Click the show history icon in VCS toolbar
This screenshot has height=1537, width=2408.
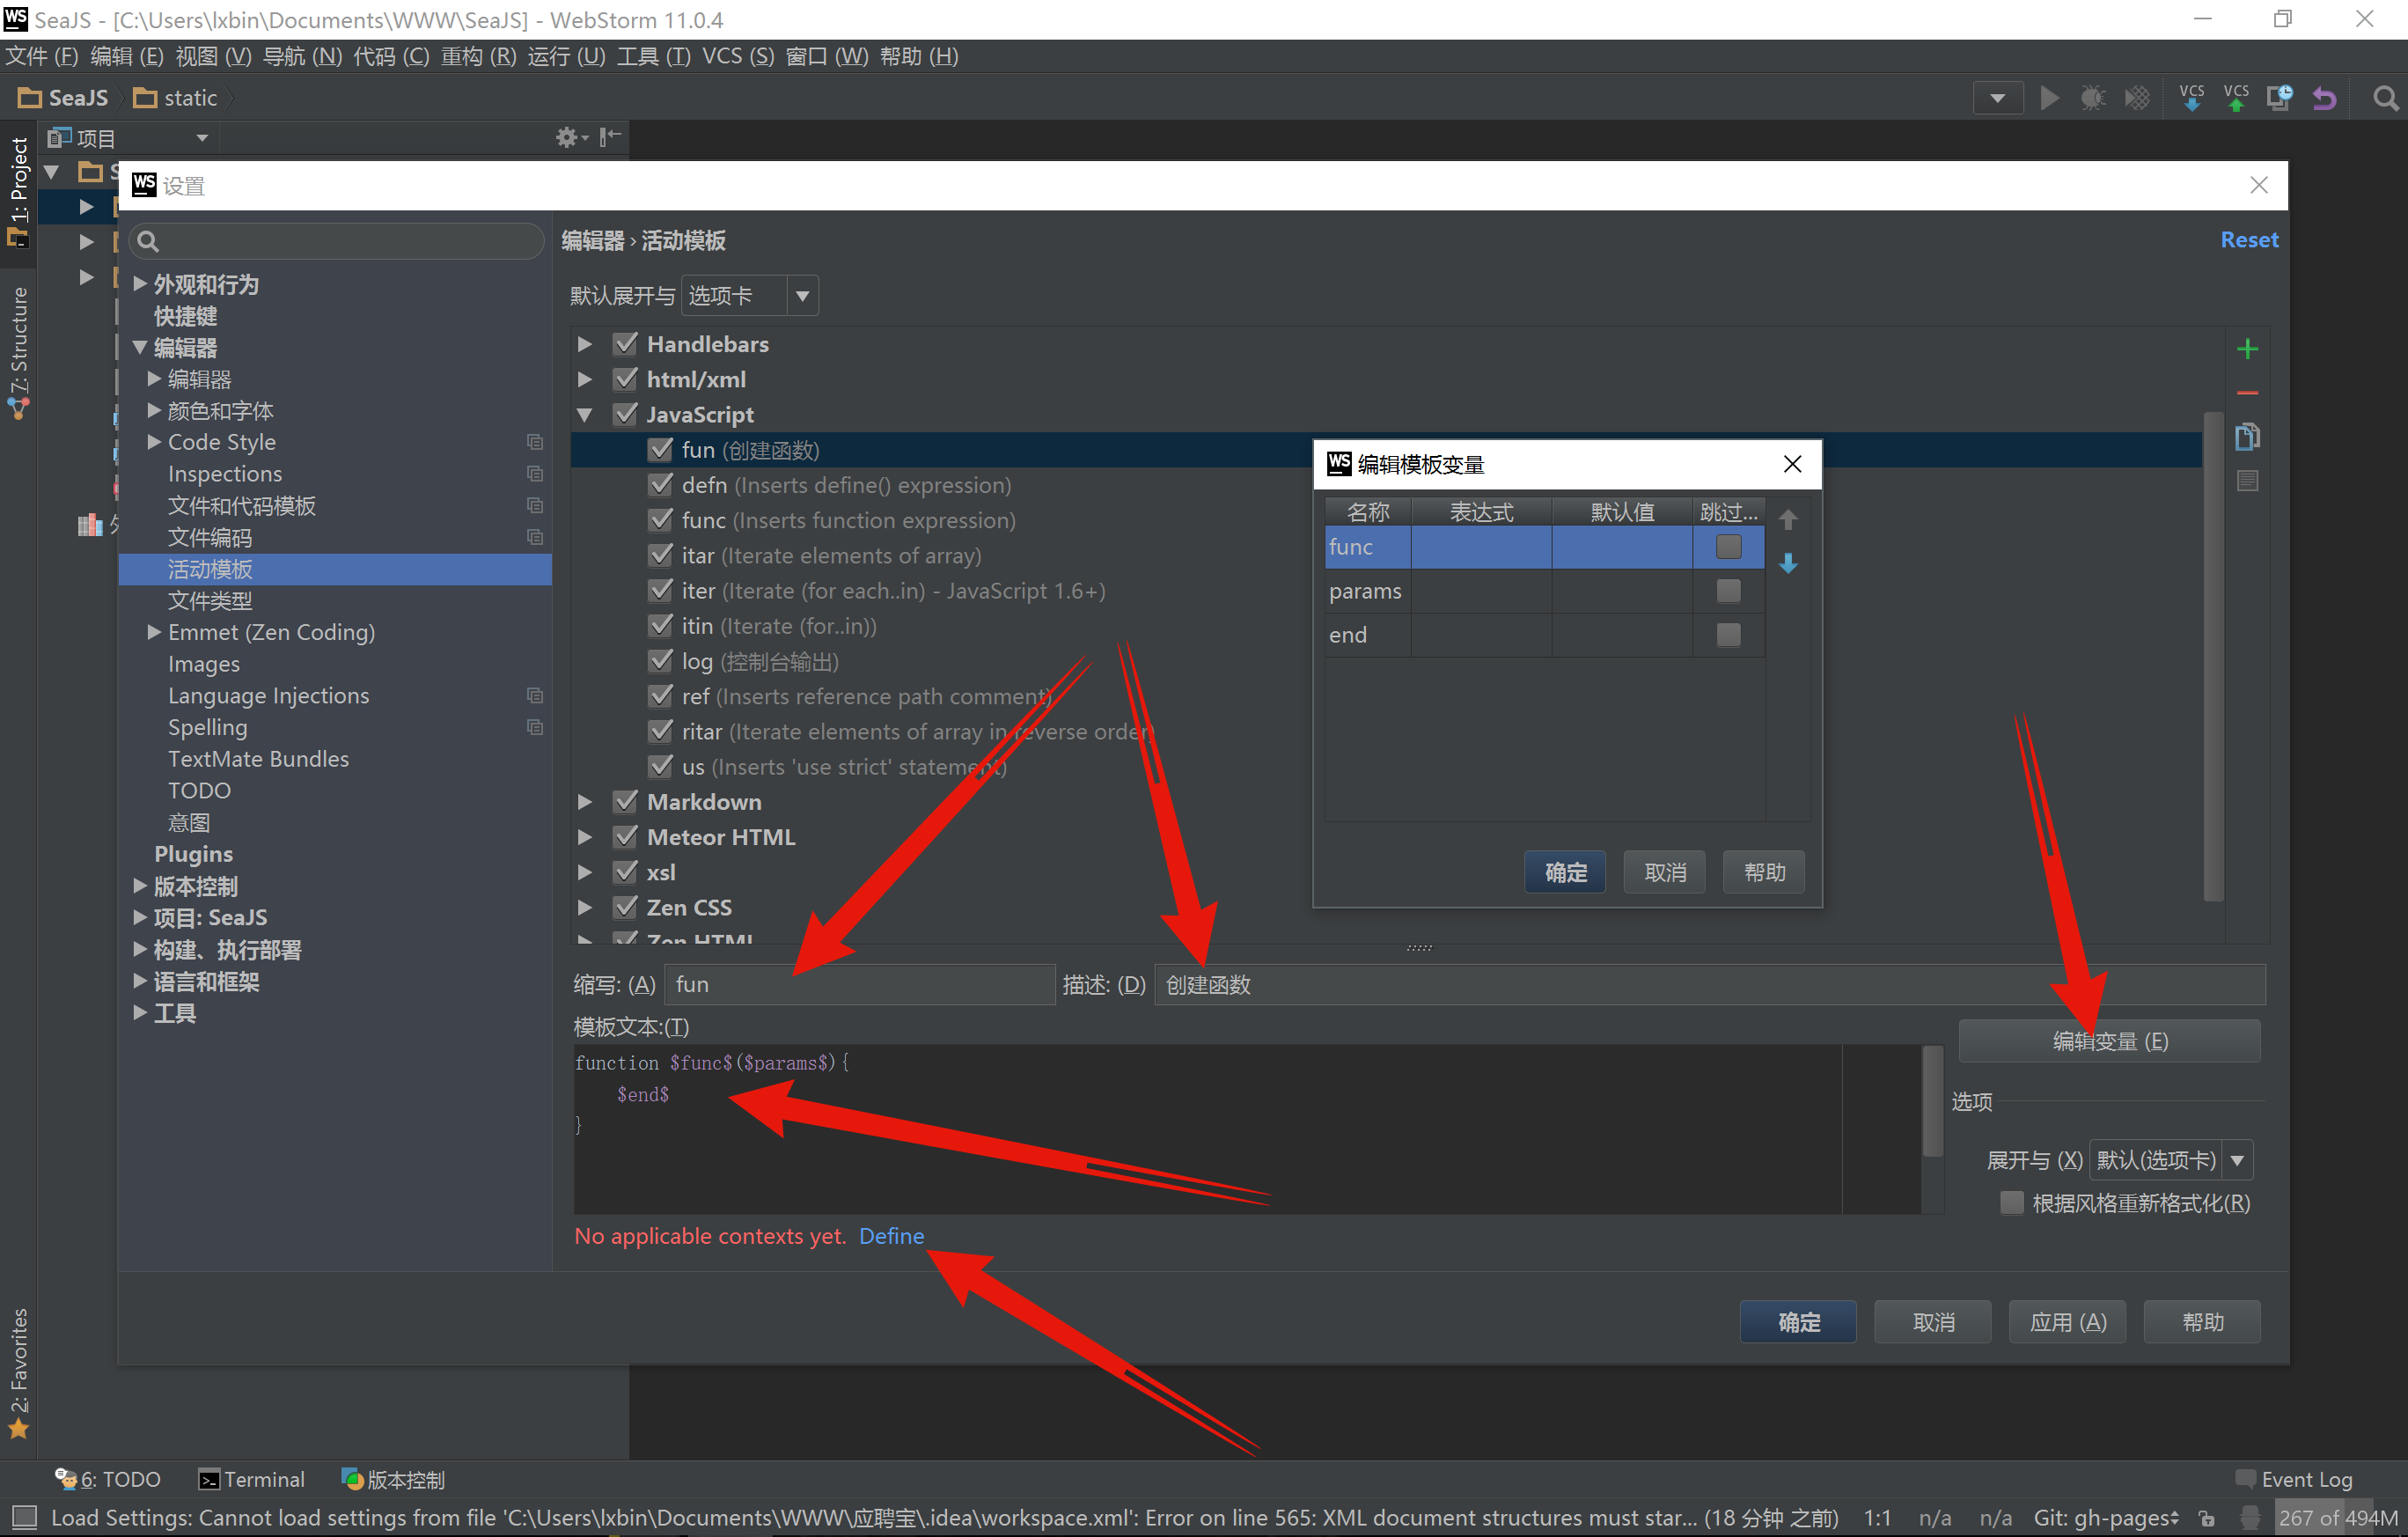(2280, 98)
